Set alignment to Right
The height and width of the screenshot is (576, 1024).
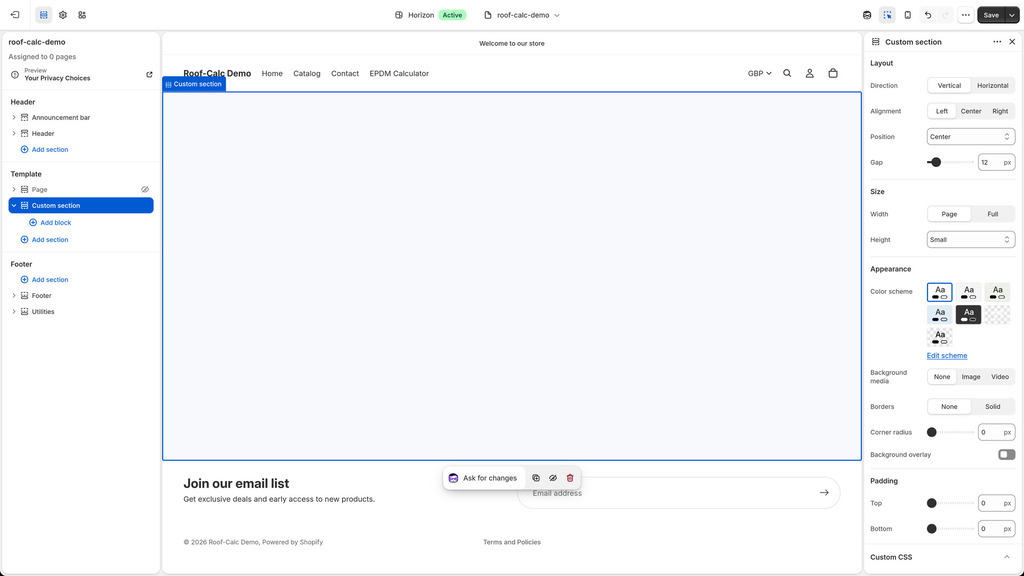click(x=1000, y=111)
